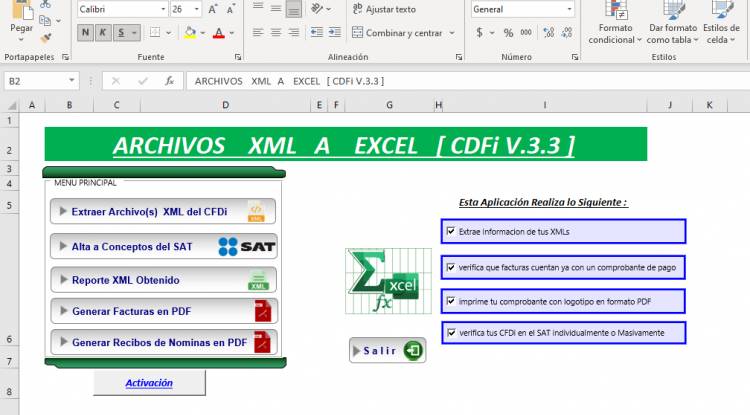Select the Format Painter brush

click(x=46, y=38)
